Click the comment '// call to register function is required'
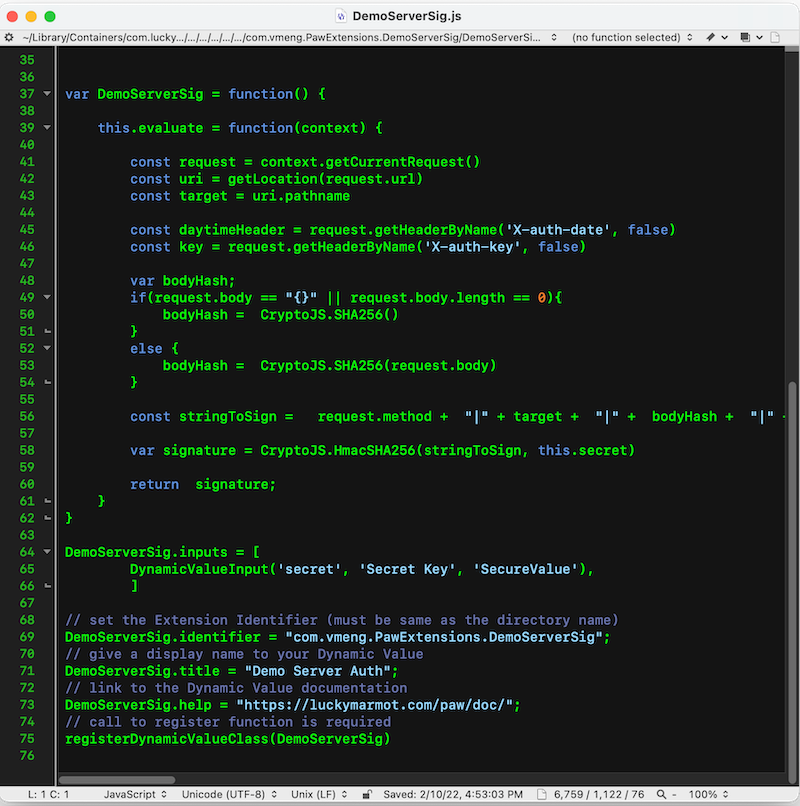 [228, 722]
